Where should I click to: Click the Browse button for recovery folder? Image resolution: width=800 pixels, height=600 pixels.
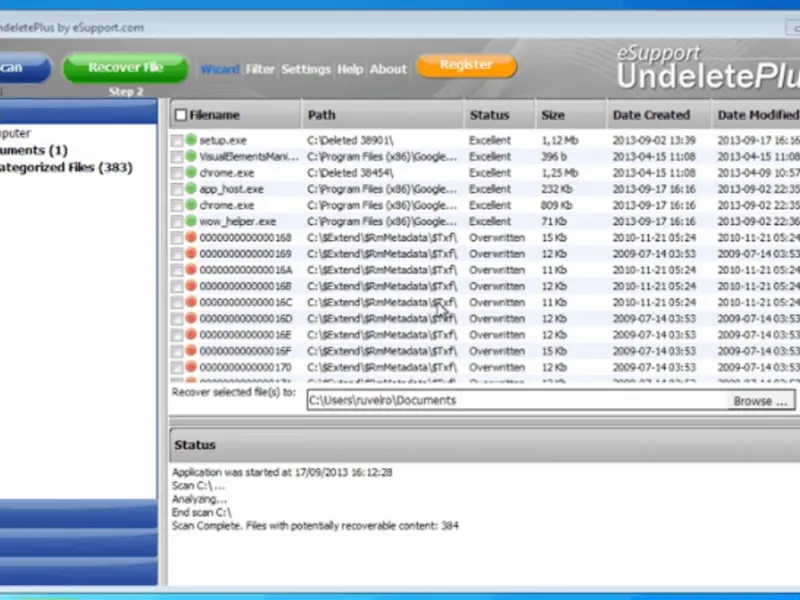760,401
